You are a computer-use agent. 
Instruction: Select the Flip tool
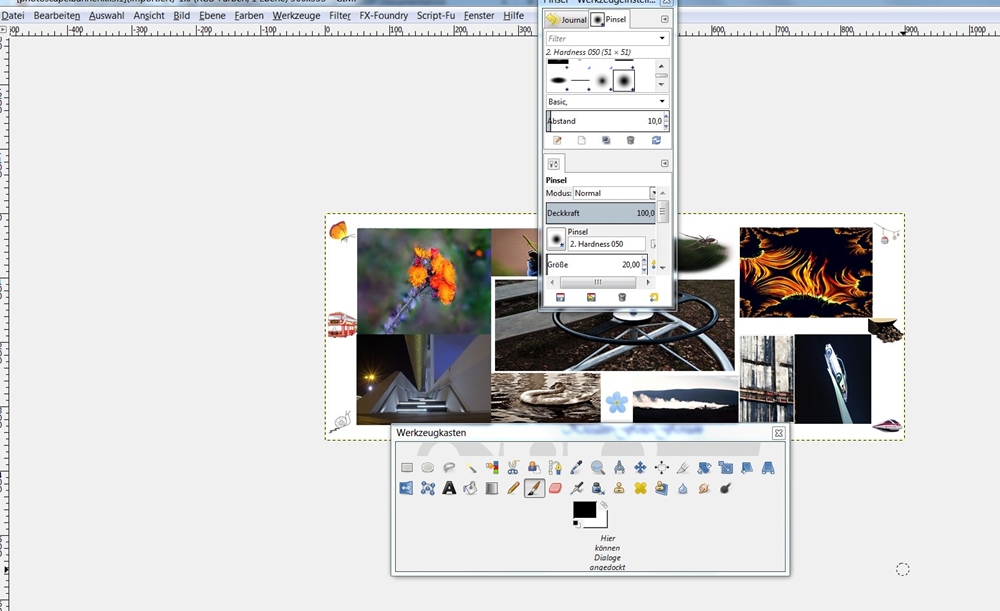pyautogui.click(x=407, y=489)
